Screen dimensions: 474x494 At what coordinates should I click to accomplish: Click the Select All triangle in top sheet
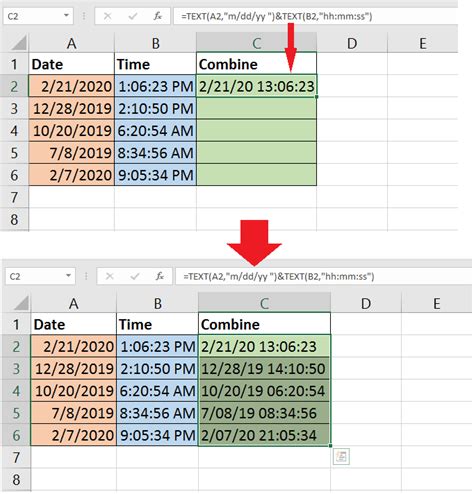point(18,44)
